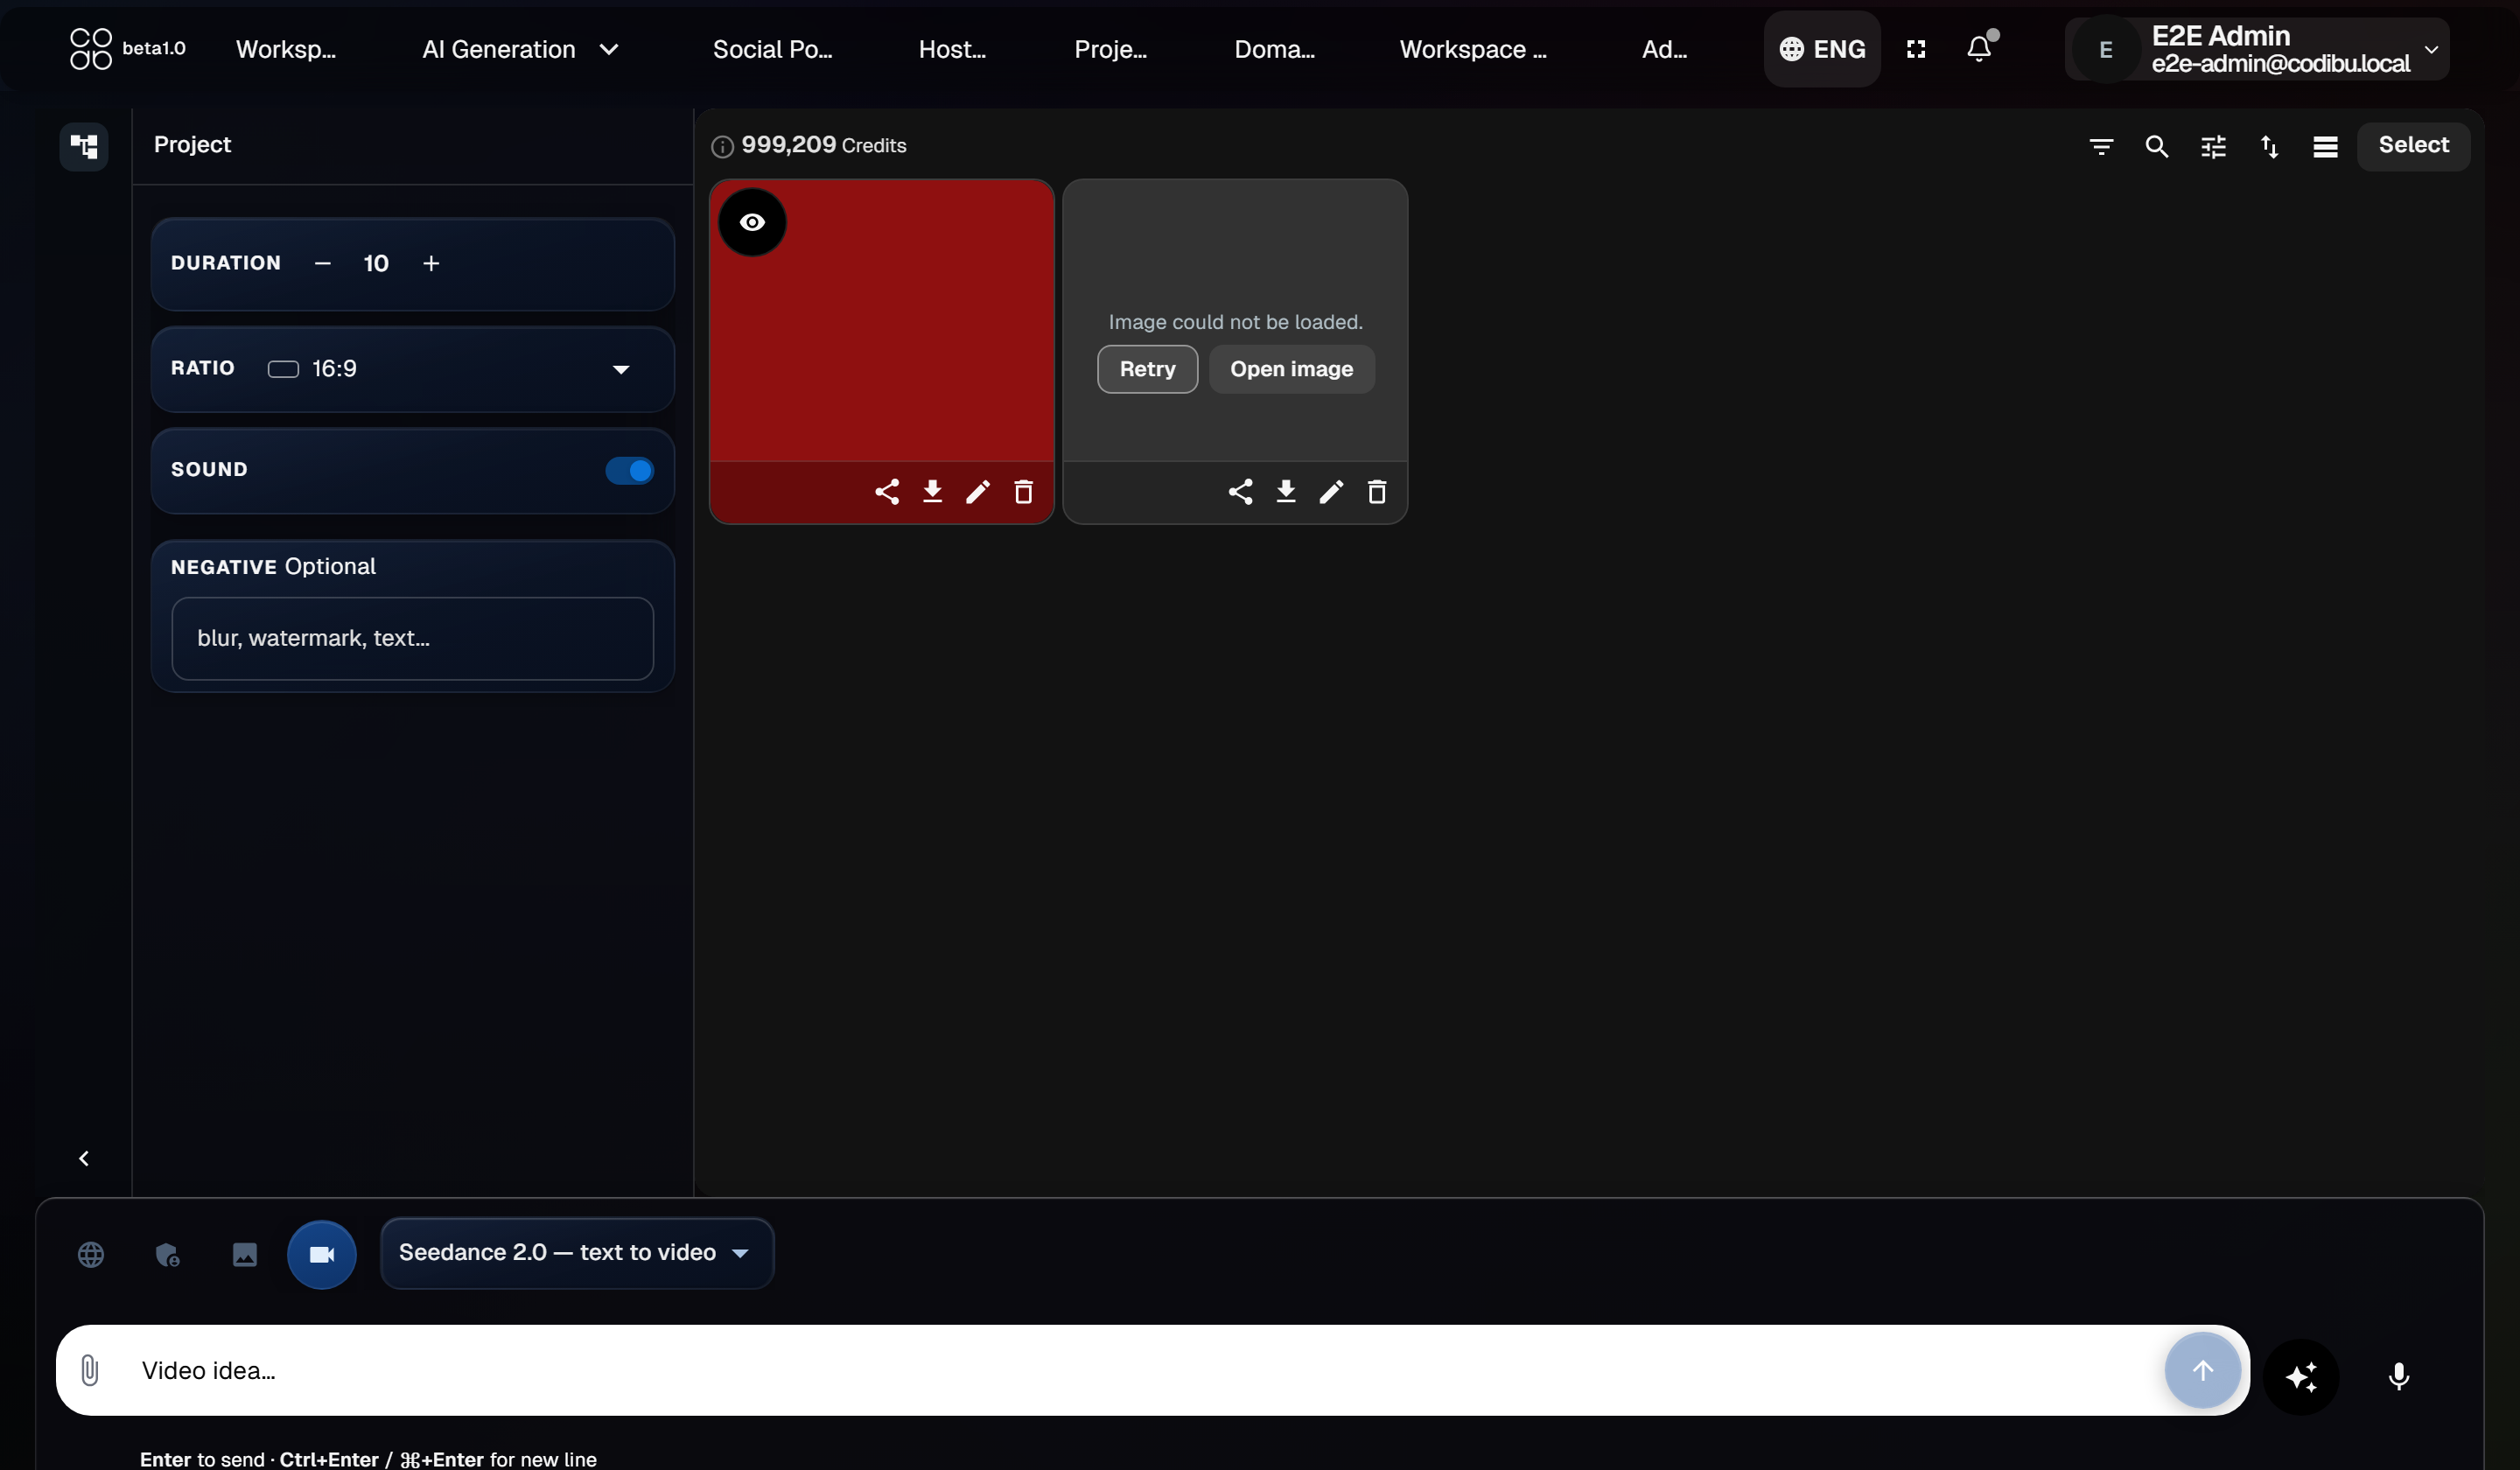Focus the negative prompt input field
Image resolution: width=2520 pixels, height=1470 pixels.
[x=412, y=638]
